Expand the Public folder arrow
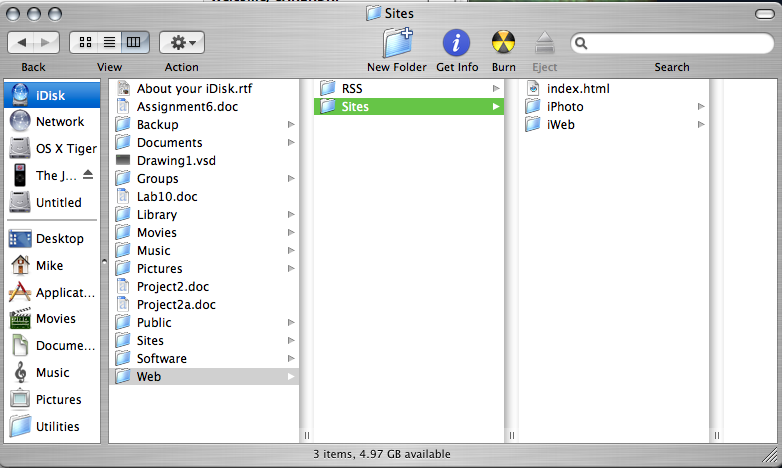 [x=291, y=322]
